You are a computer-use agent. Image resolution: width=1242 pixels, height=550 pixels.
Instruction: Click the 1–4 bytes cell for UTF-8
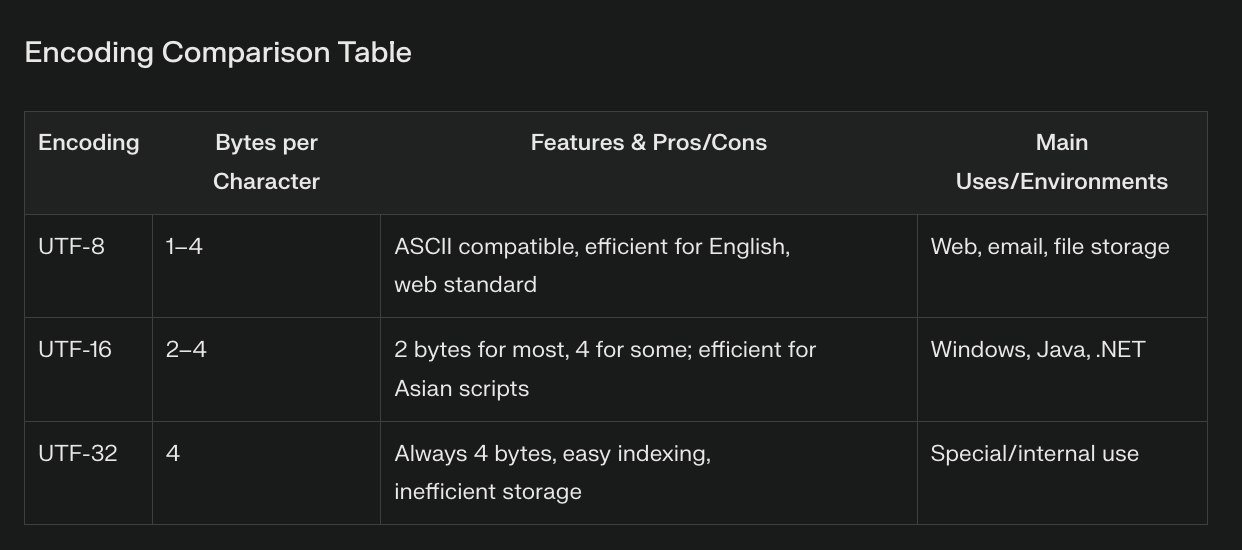[x=184, y=246]
